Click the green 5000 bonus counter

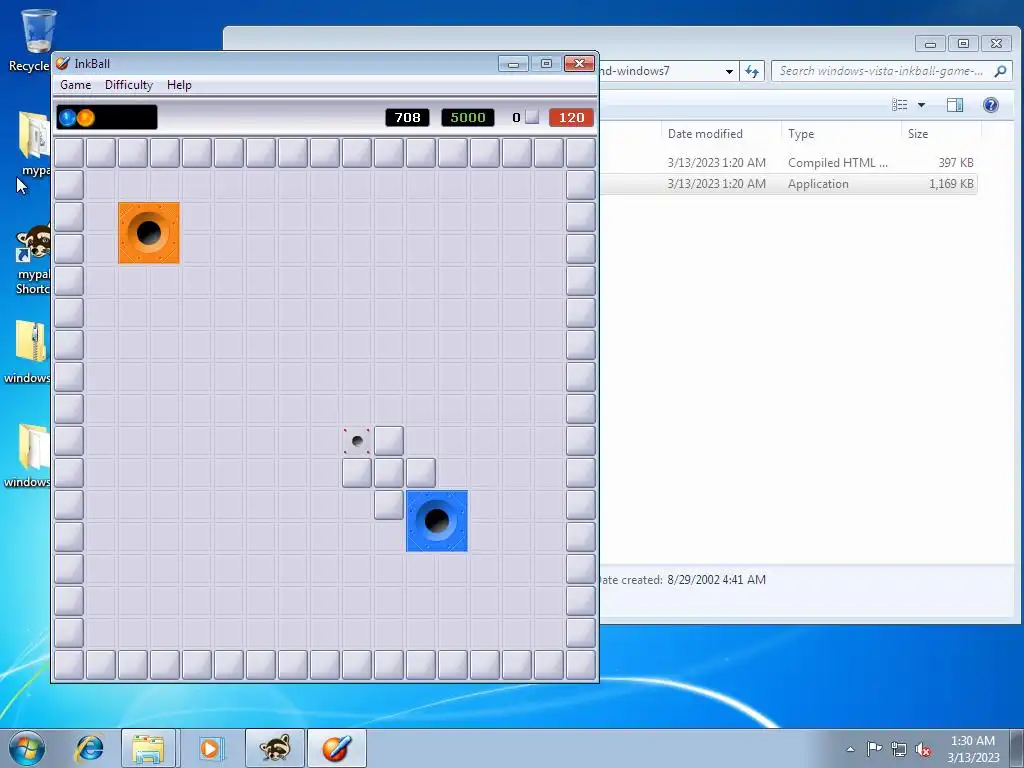(468, 118)
